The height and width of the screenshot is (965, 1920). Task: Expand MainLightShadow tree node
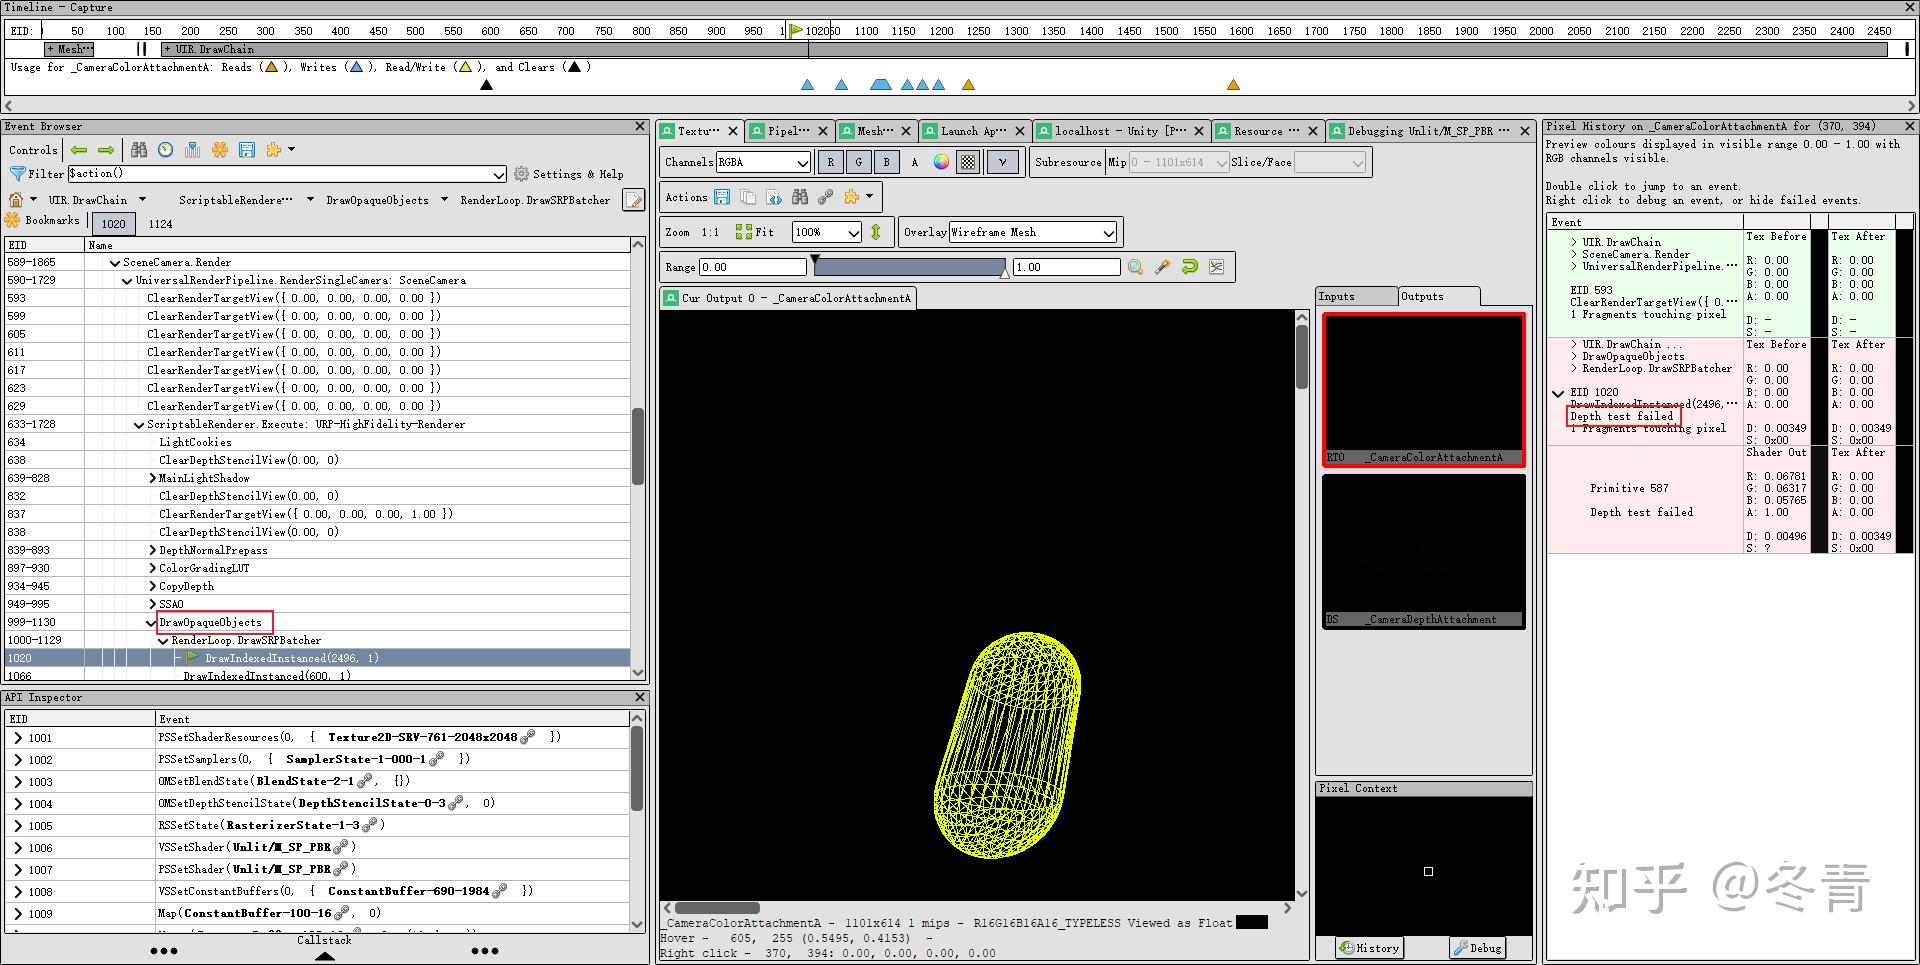(152, 479)
